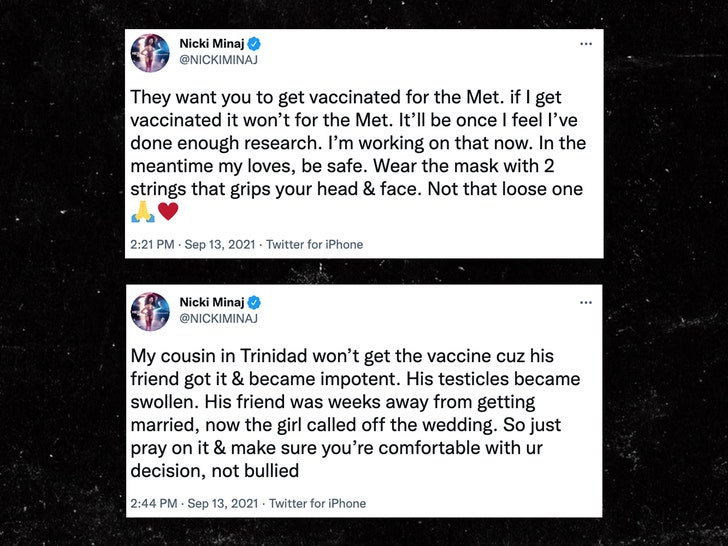Click the 2:21 PM timestamp

coord(153,245)
